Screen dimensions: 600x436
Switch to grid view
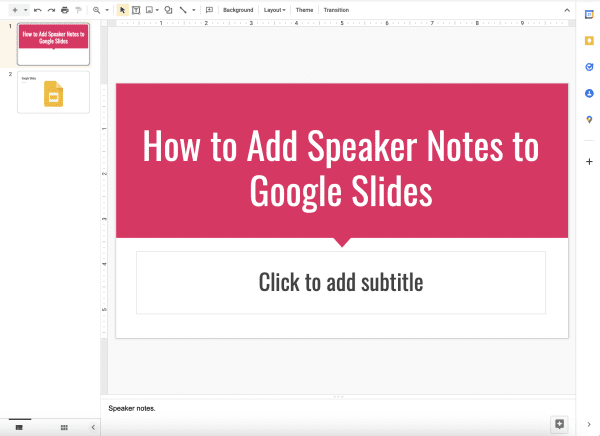click(64, 427)
